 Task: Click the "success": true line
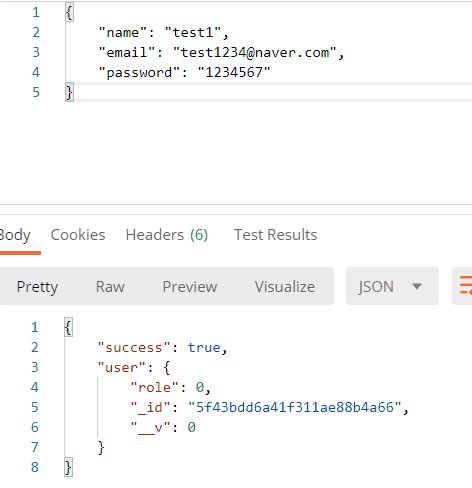(162, 348)
